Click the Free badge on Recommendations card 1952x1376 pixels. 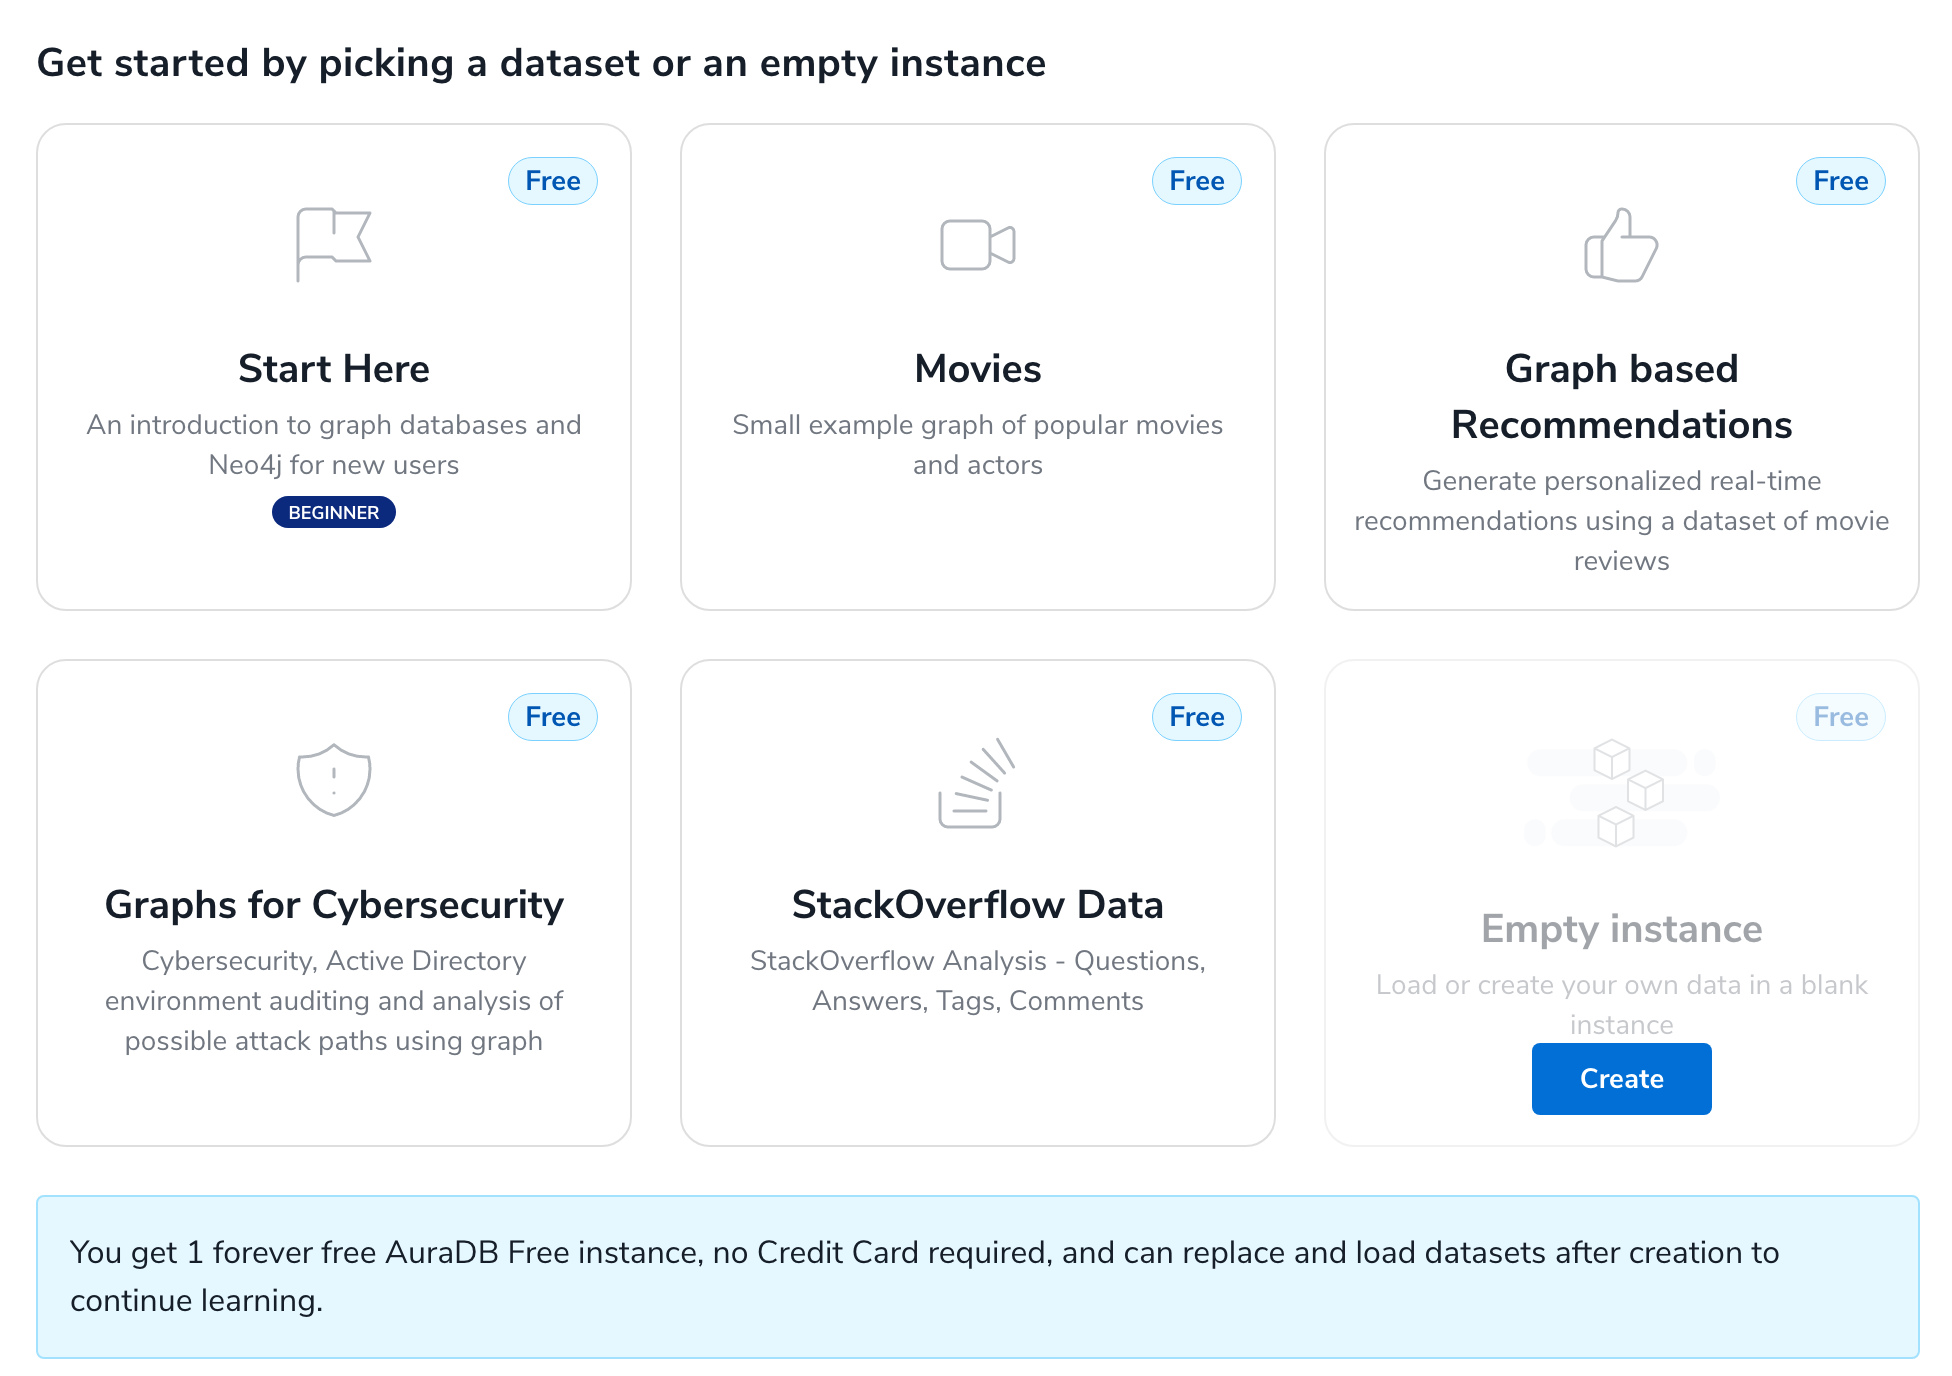(1840, 181)
